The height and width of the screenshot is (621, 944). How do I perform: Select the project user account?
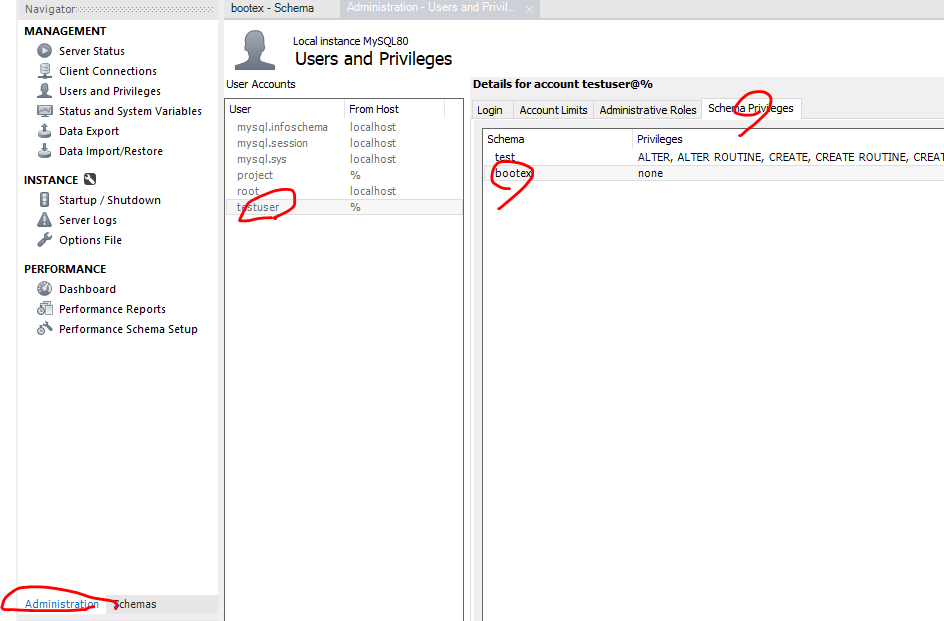344,175
